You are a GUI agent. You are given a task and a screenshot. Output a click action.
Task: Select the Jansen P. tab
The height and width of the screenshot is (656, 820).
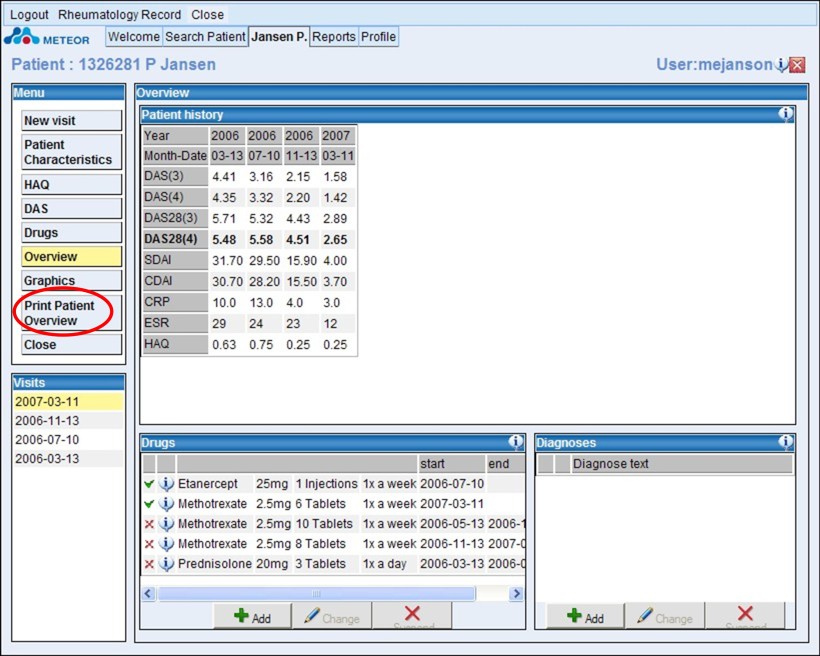pos(279,37)
